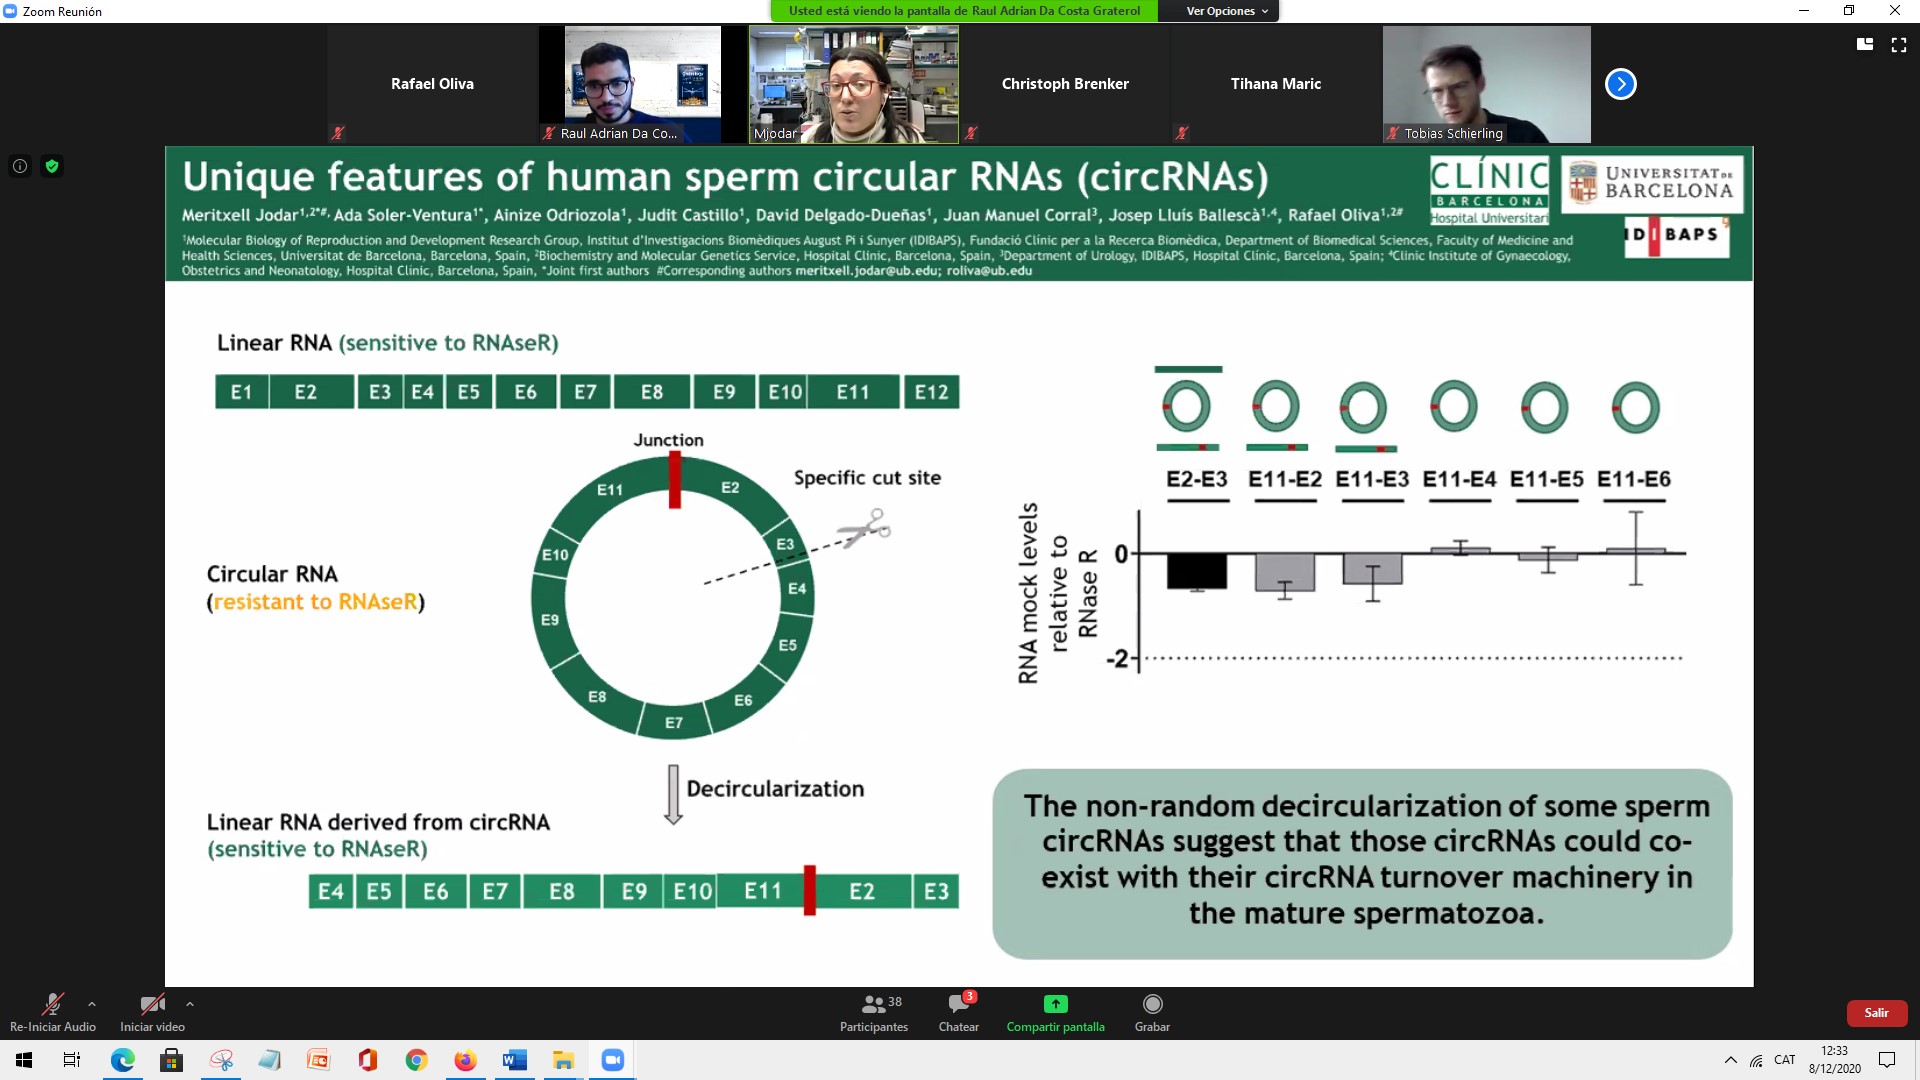Click the meeting information icon

(20, 166)
